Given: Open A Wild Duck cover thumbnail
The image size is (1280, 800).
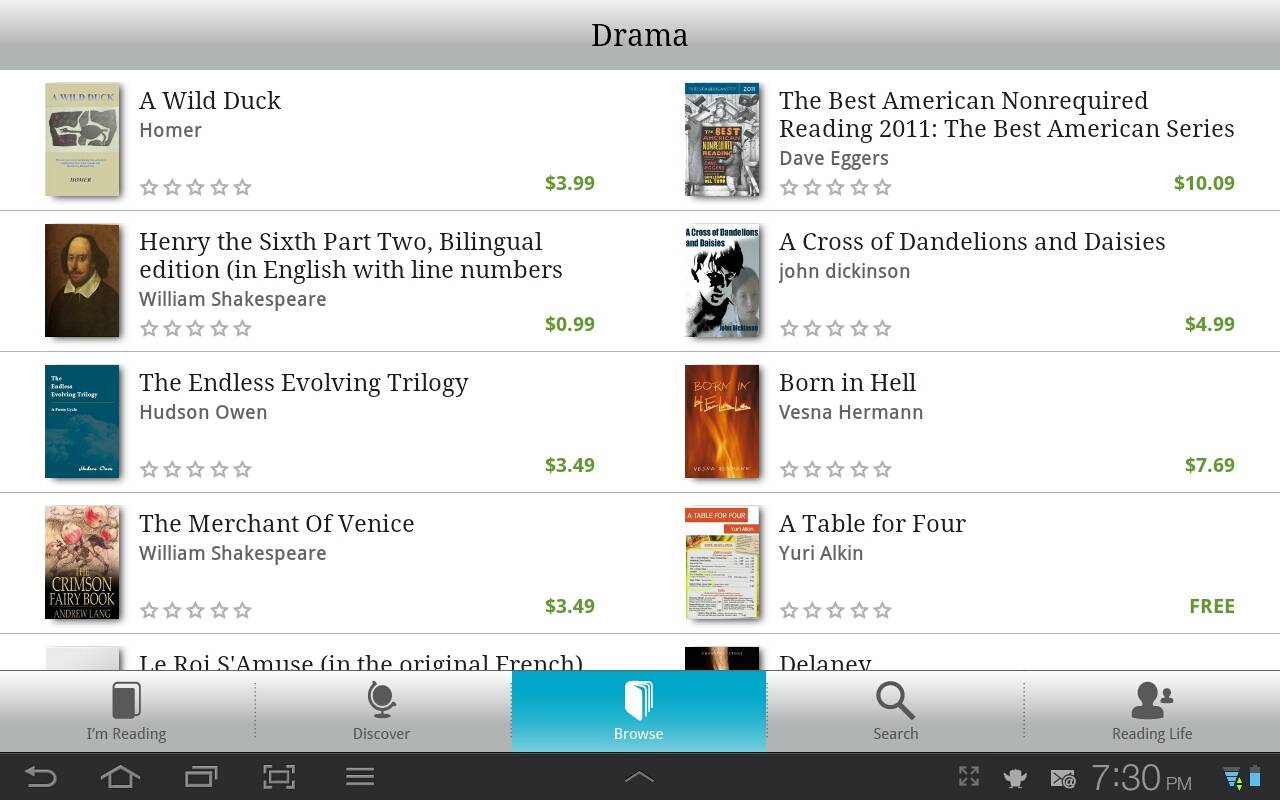Looking at the screenshot, I should 82,139.
